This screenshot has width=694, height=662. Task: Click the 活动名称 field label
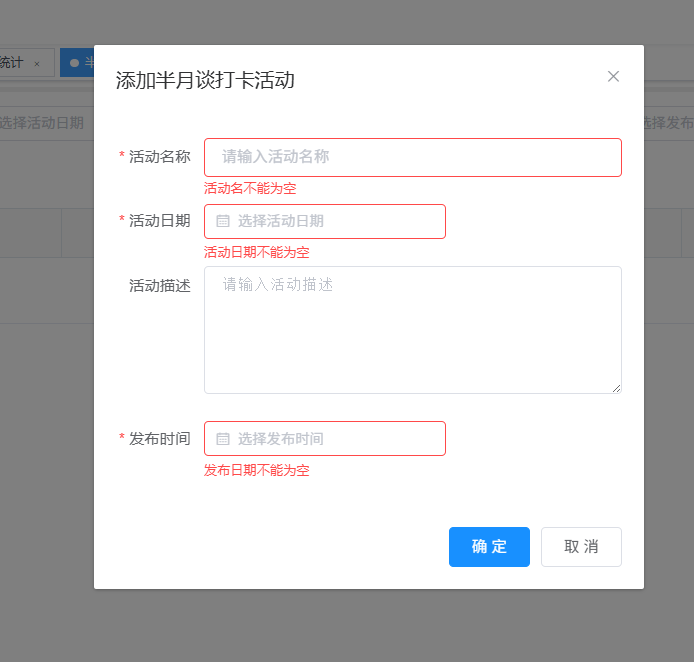(x=159, y=157)
